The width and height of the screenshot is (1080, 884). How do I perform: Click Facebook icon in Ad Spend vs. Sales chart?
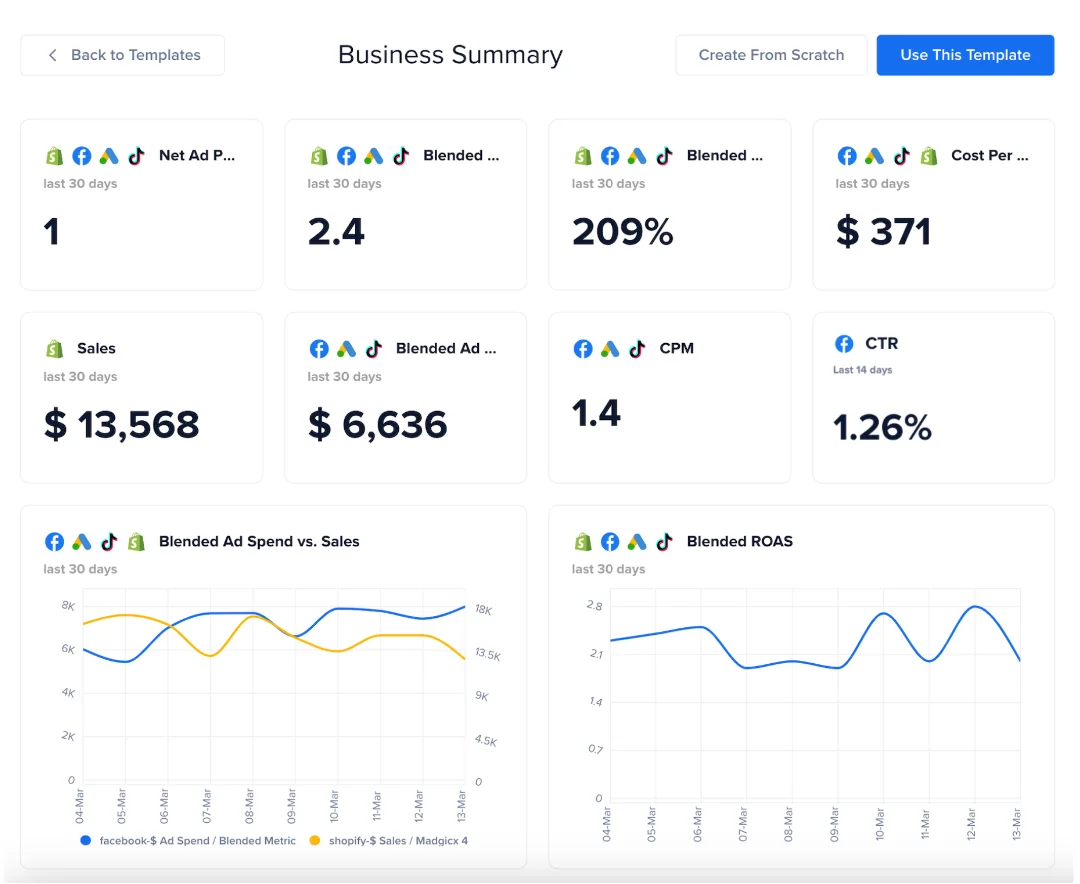pos(54,542)
